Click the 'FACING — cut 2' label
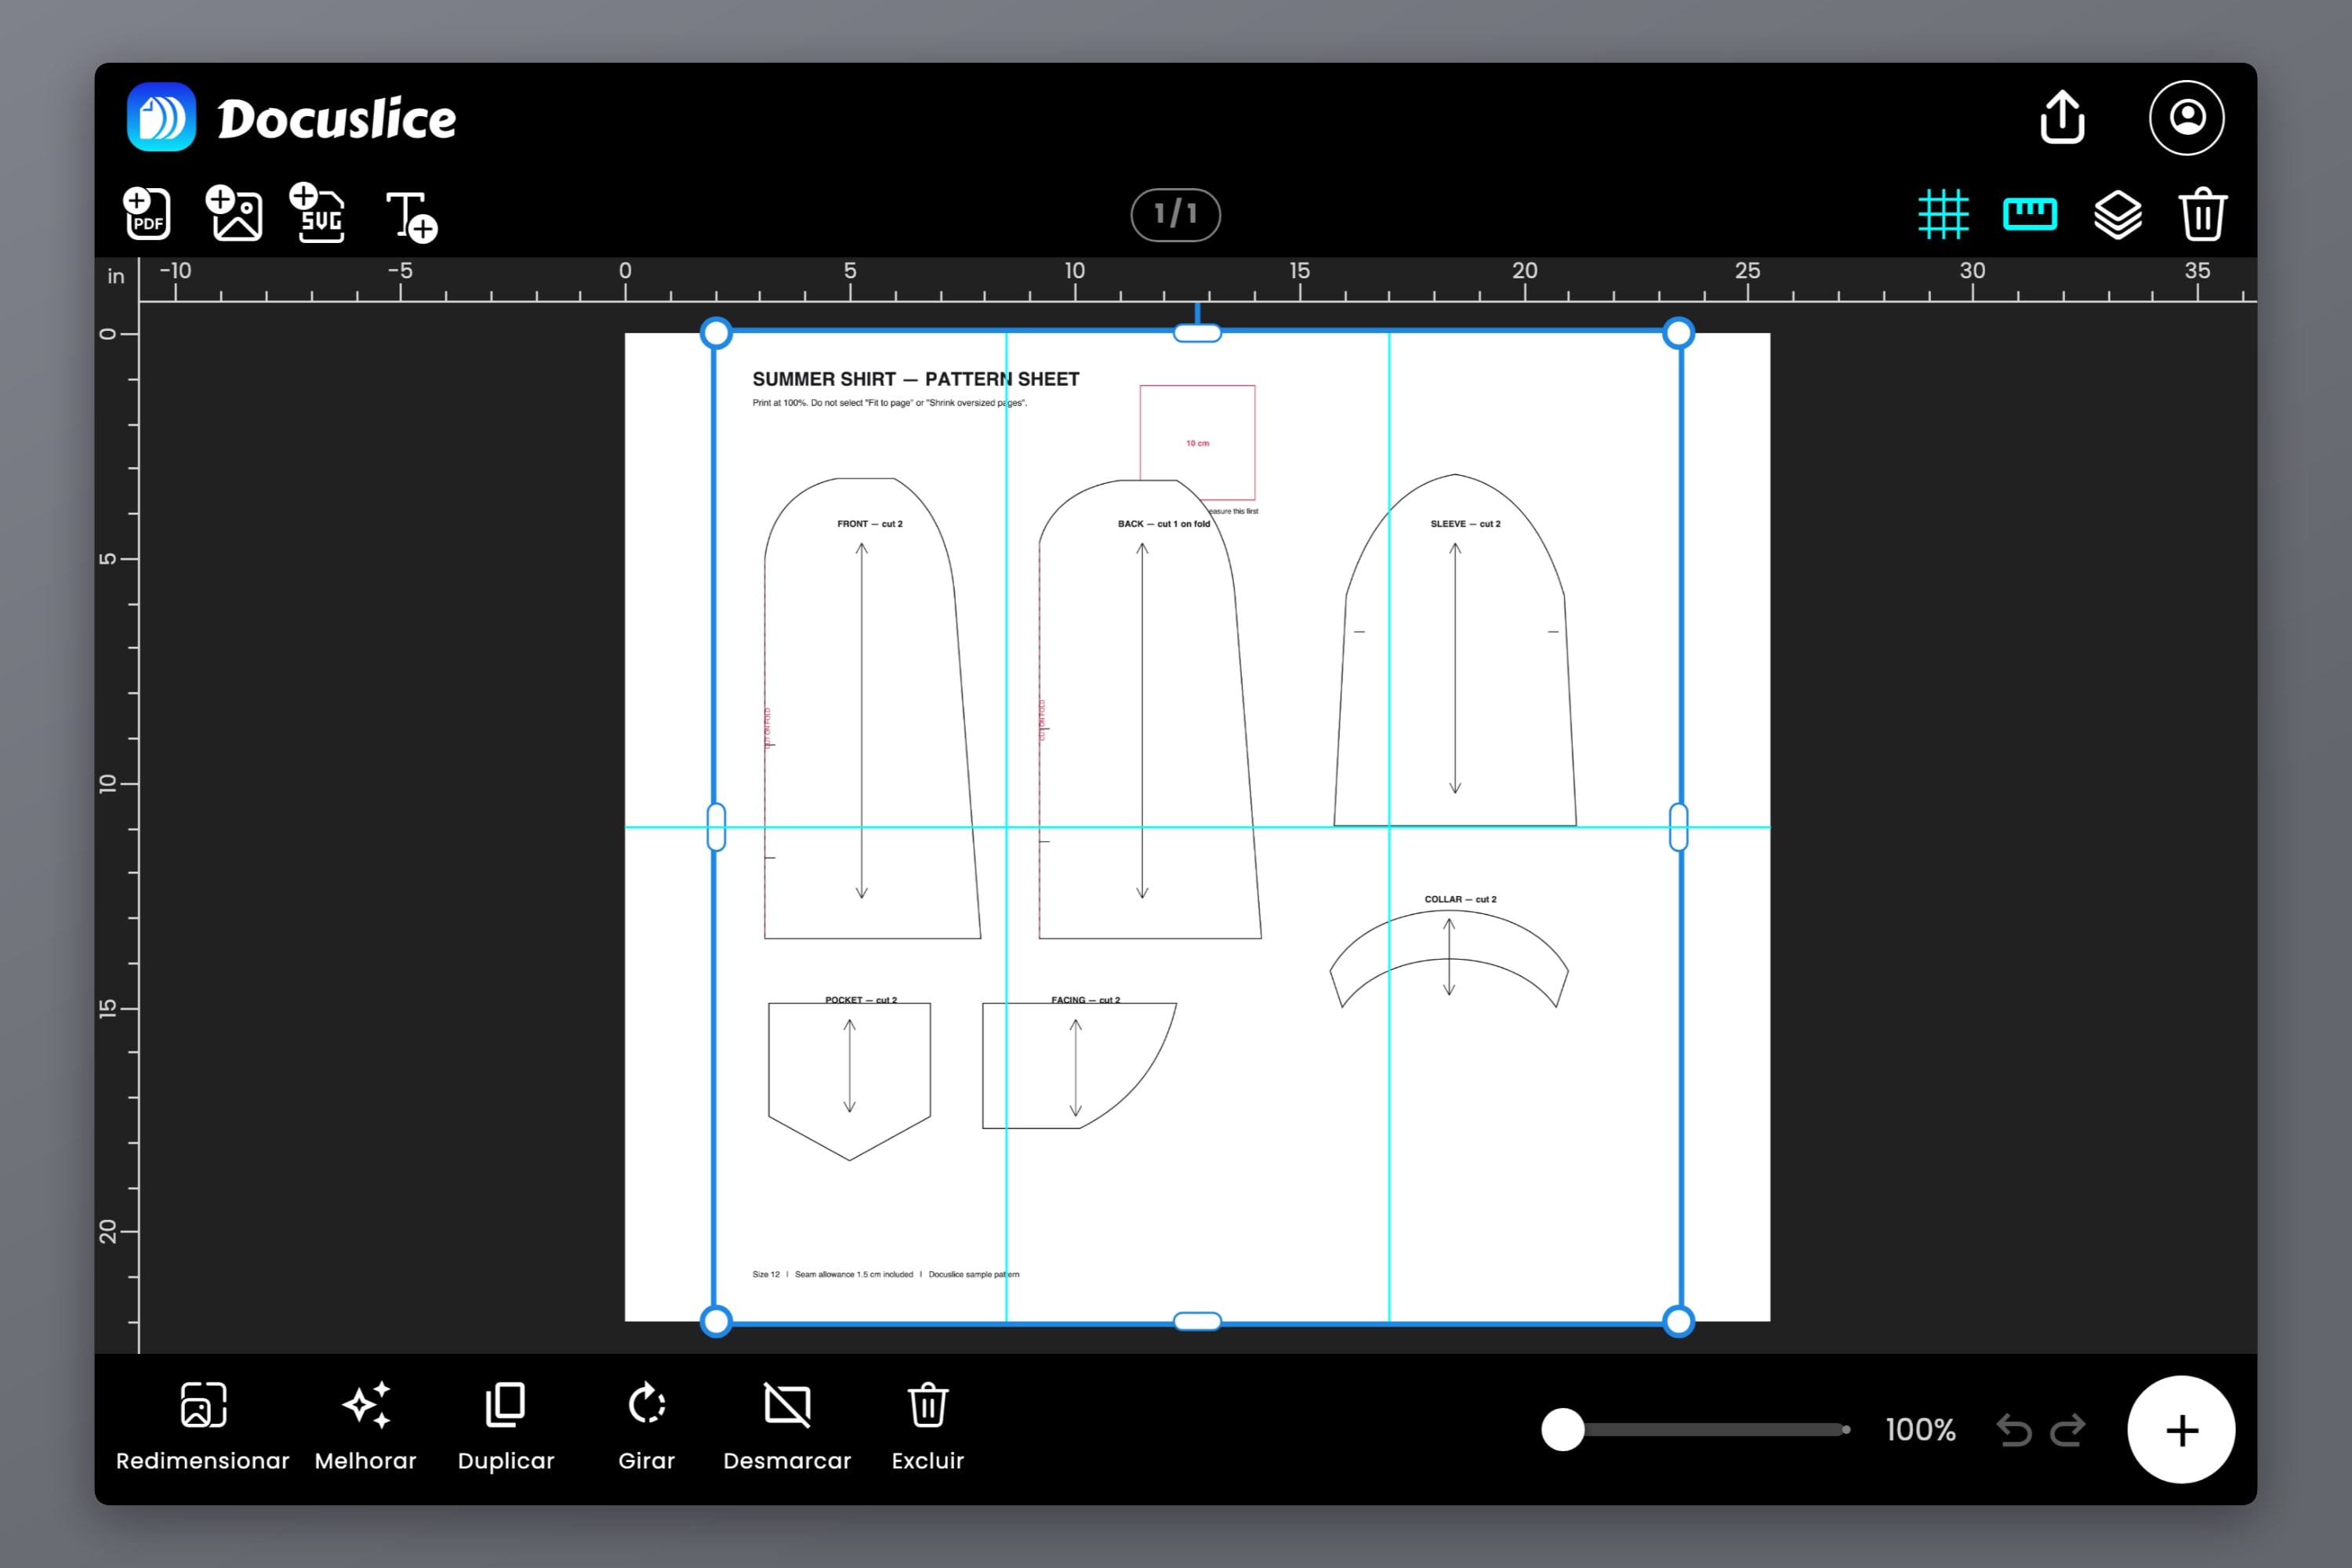This screenshot has width=2352, height=1568. tap(1085, 999)
